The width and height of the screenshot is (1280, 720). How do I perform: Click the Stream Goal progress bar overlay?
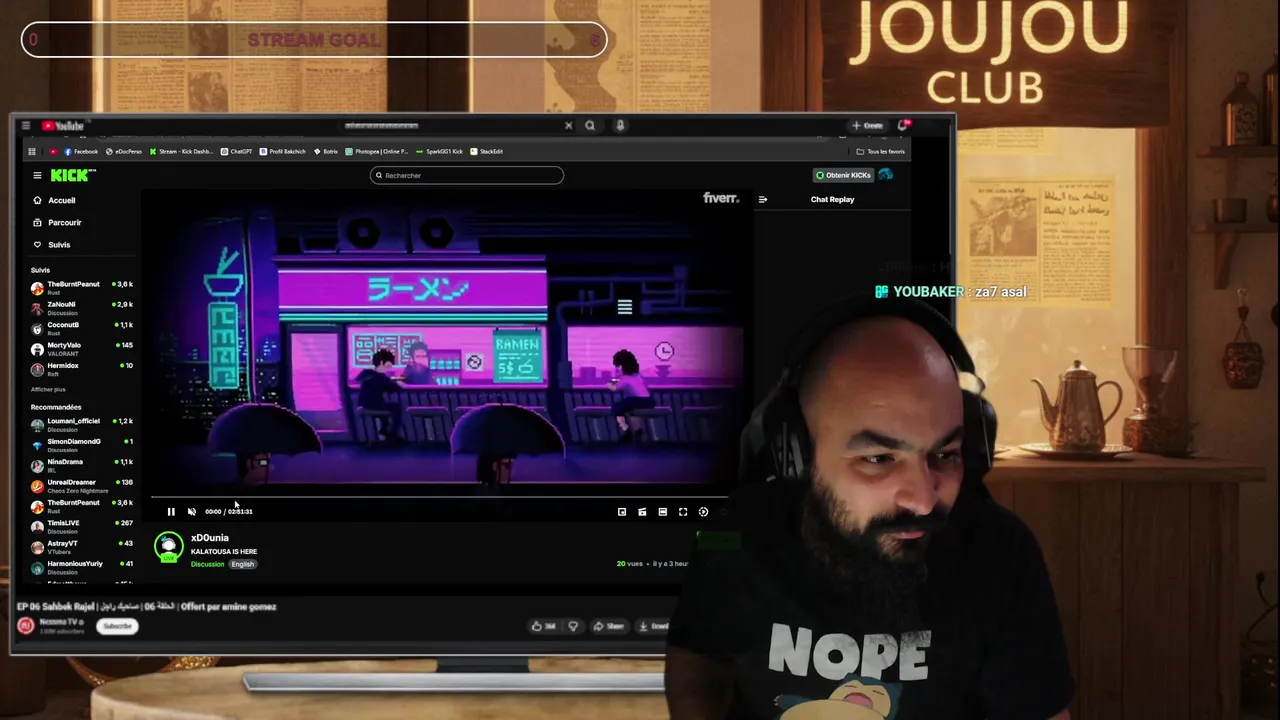click(x=314, y=40)
